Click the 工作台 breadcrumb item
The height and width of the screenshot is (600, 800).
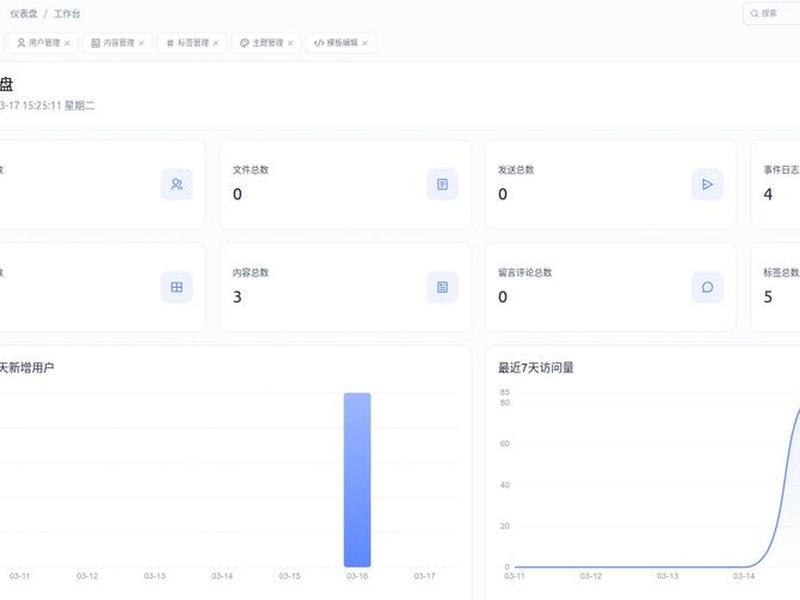67,14
